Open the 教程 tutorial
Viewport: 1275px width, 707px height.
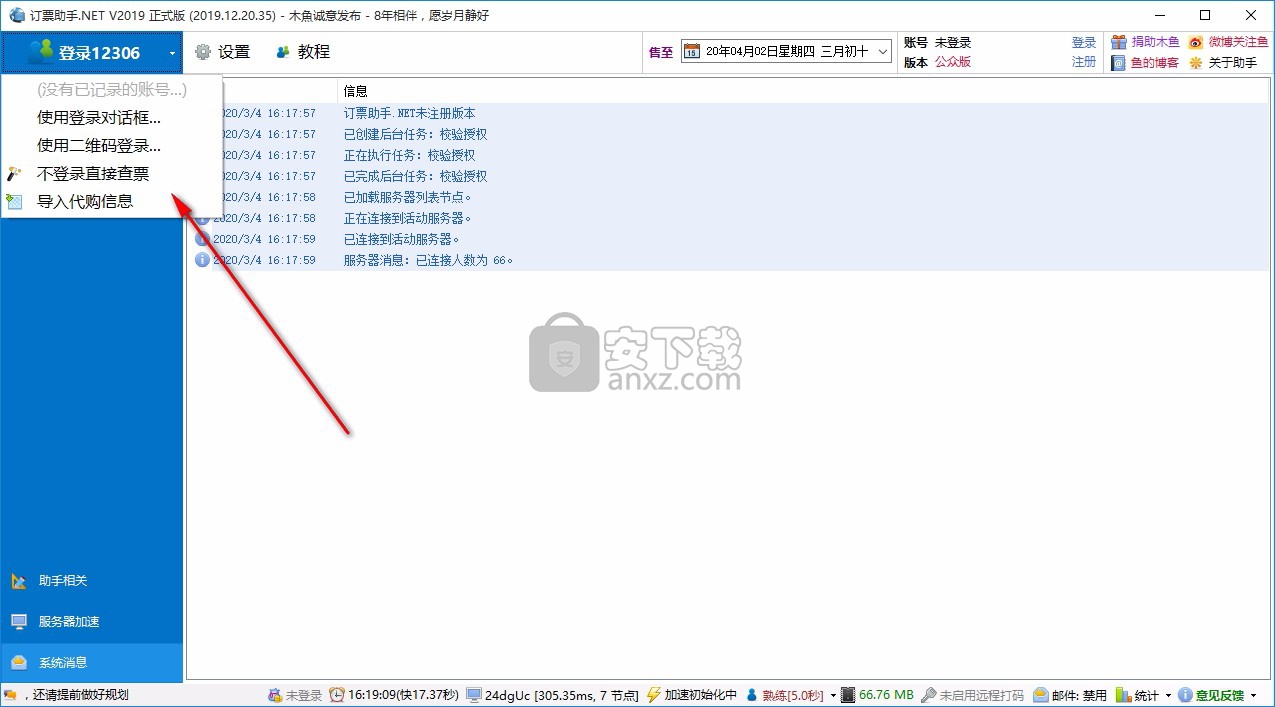click(302, 52)
